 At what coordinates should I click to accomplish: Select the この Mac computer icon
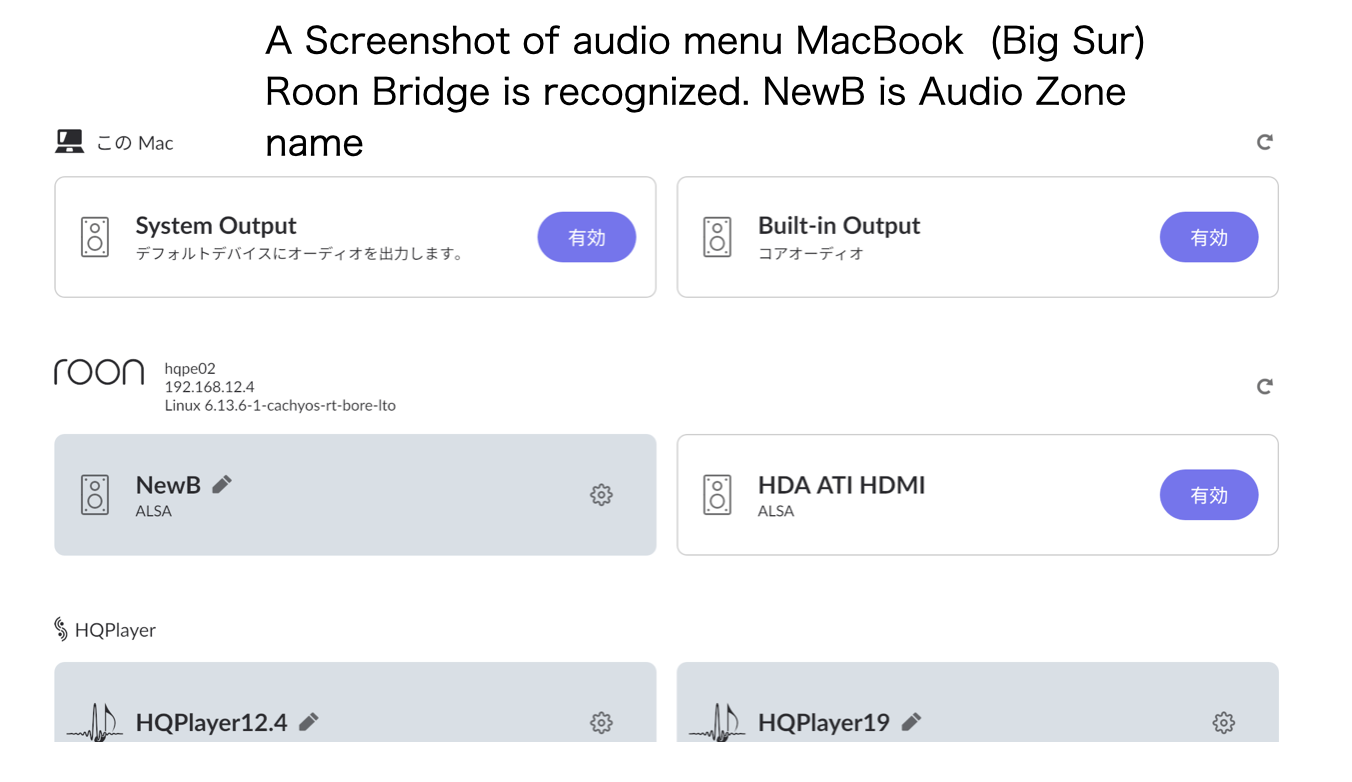click(x=69, y=142)
